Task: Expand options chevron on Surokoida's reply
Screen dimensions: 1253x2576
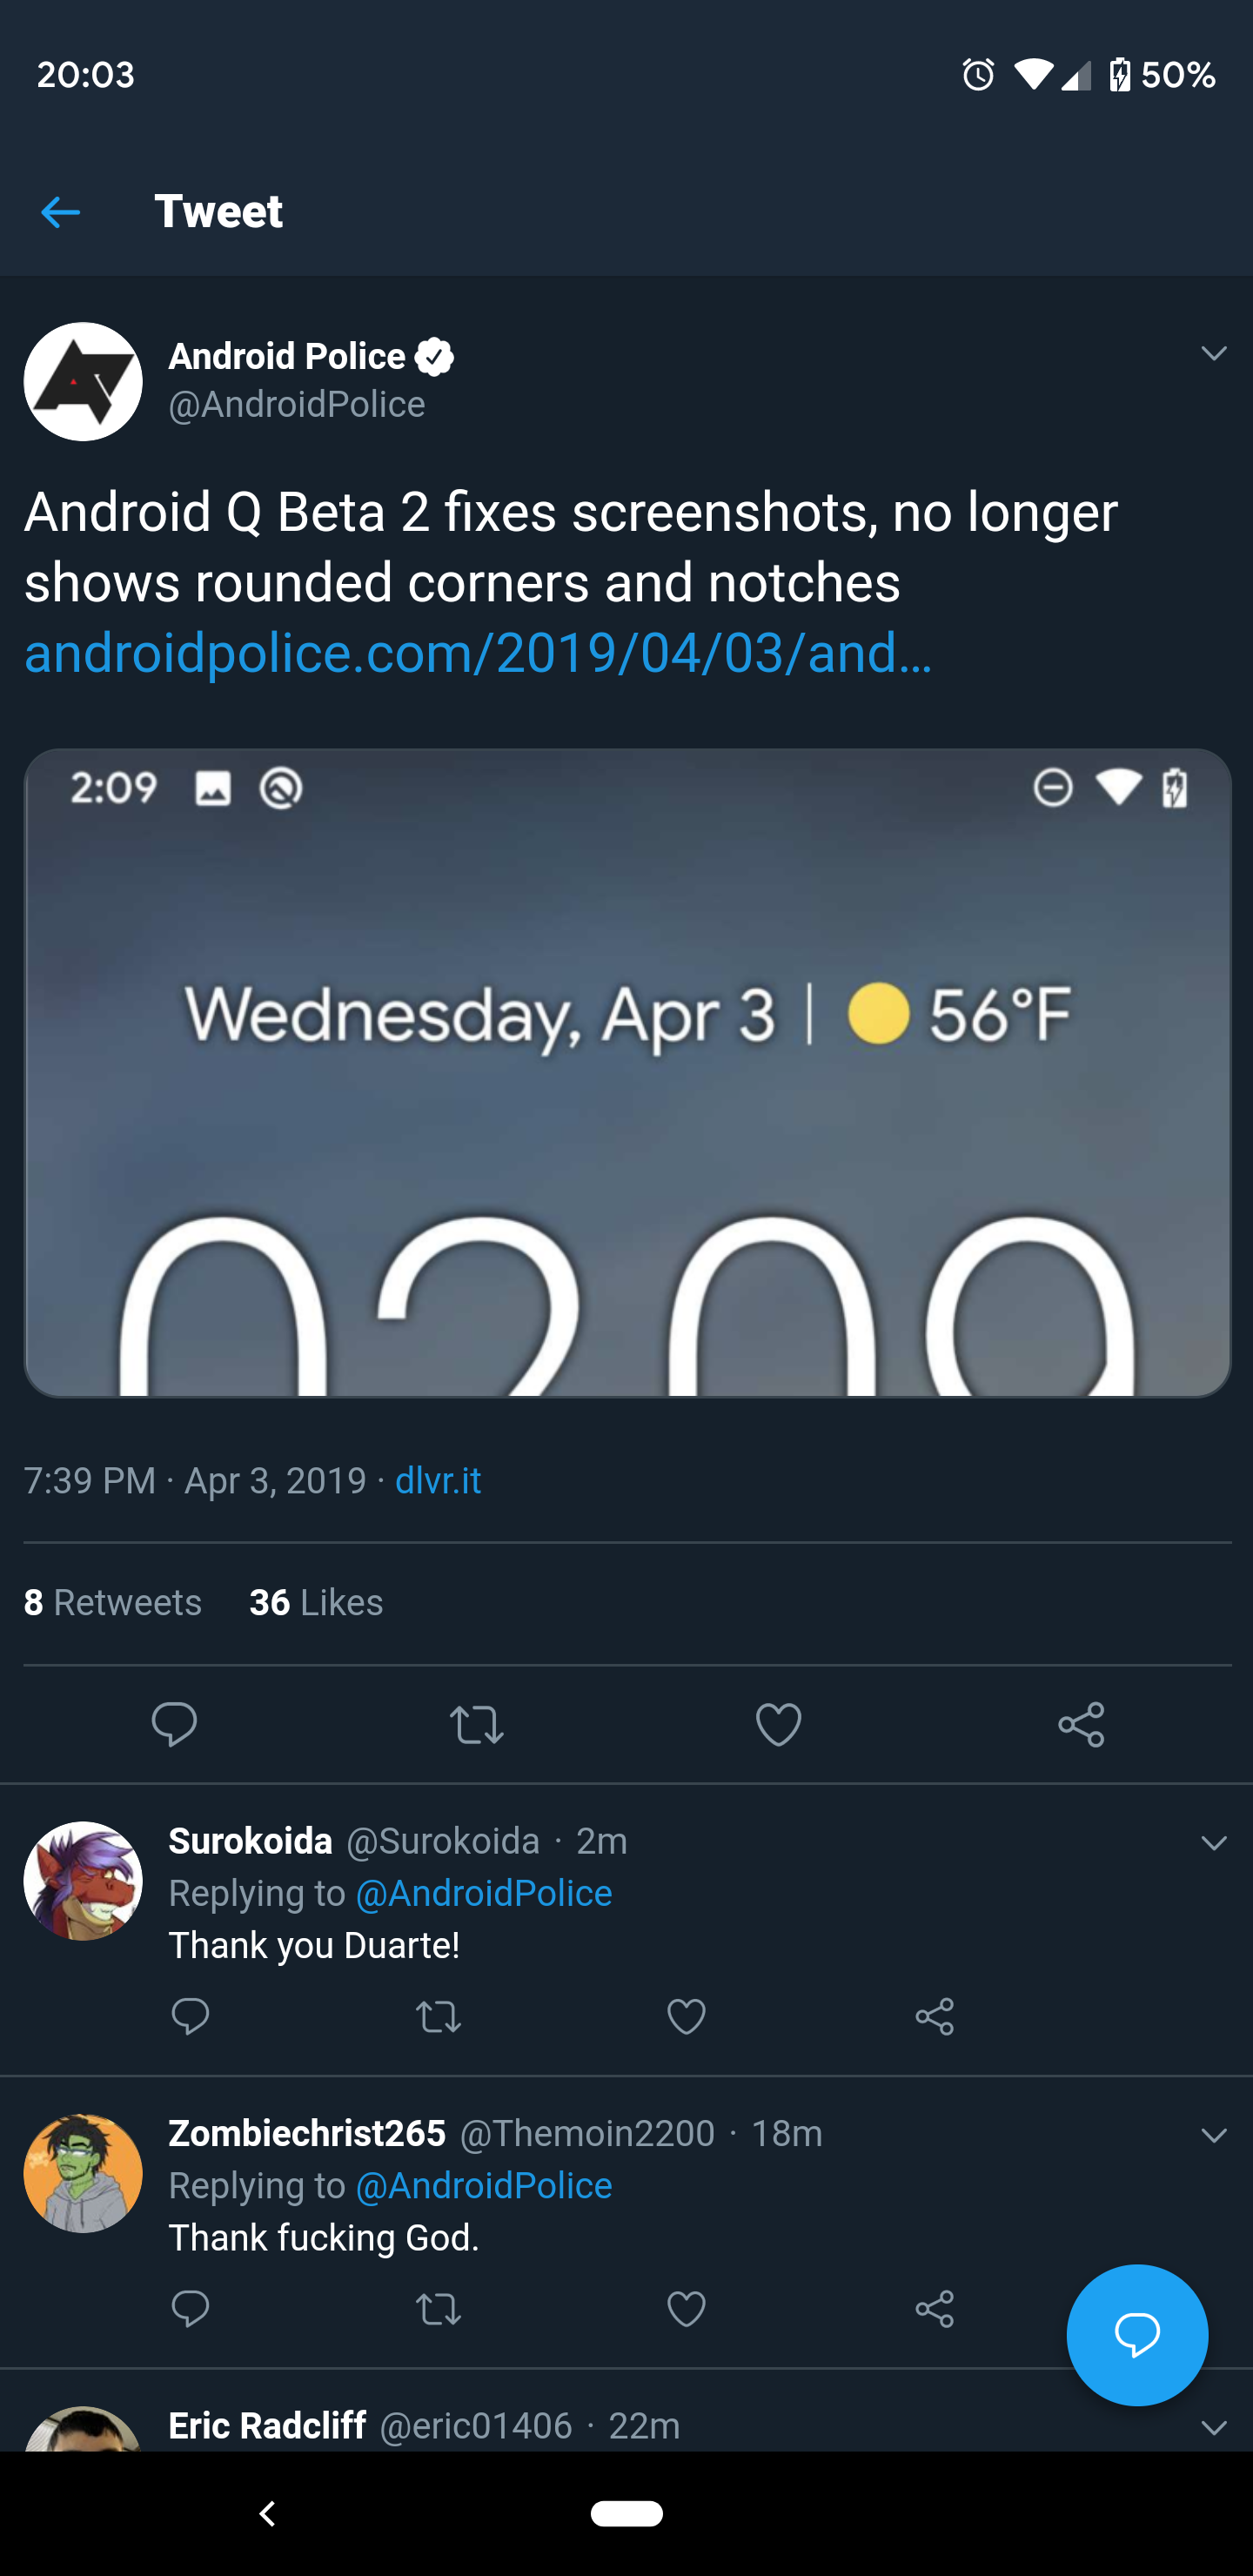Action: click(x=1213, y=1843)
